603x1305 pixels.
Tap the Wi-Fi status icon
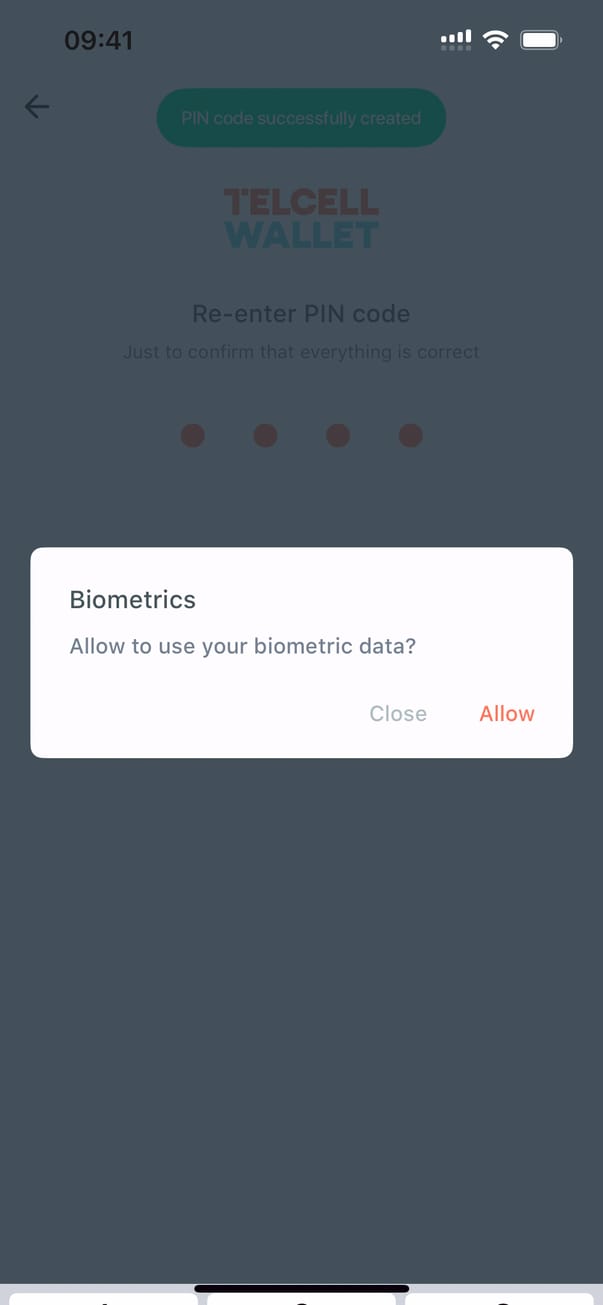pyautogui.click(x=495, y=40)
